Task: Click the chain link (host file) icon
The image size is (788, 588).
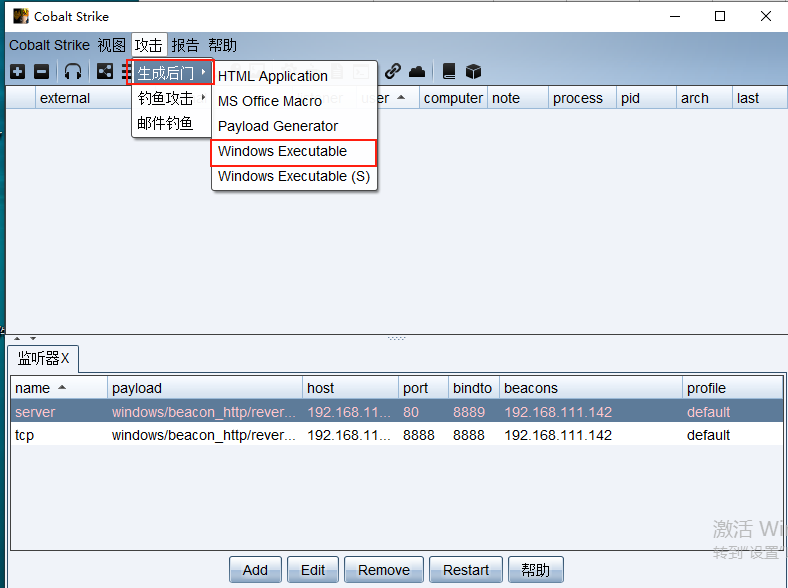Action: click(x=392, y=71)
